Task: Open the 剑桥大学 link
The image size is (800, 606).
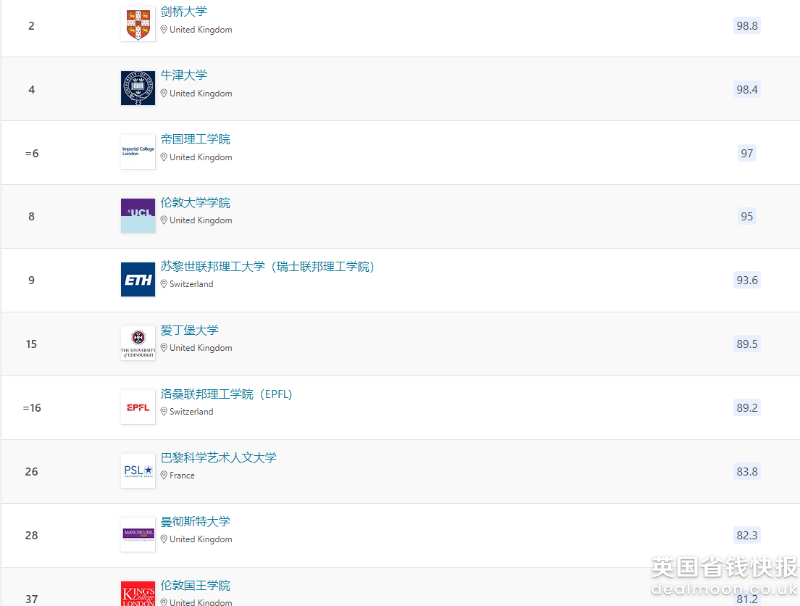Action: 184,12
